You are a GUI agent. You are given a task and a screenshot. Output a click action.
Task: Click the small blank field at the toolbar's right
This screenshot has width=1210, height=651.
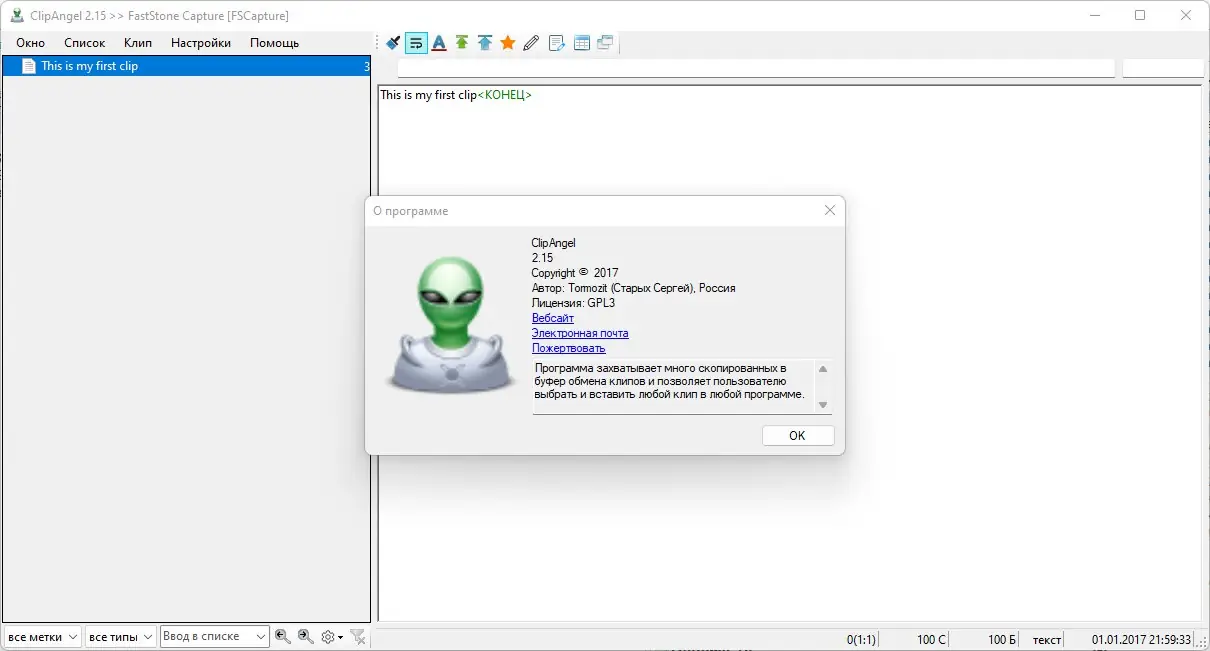coord(1163,68)
